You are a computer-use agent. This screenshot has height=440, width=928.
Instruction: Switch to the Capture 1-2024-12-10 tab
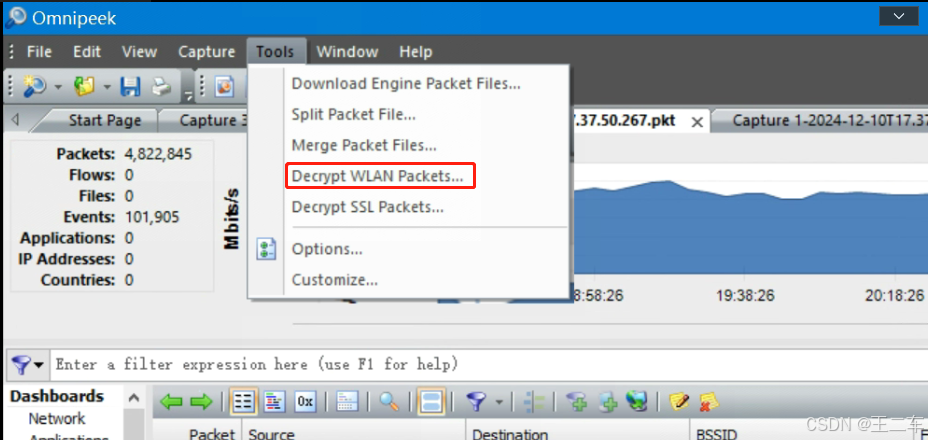tap(824, 120)
